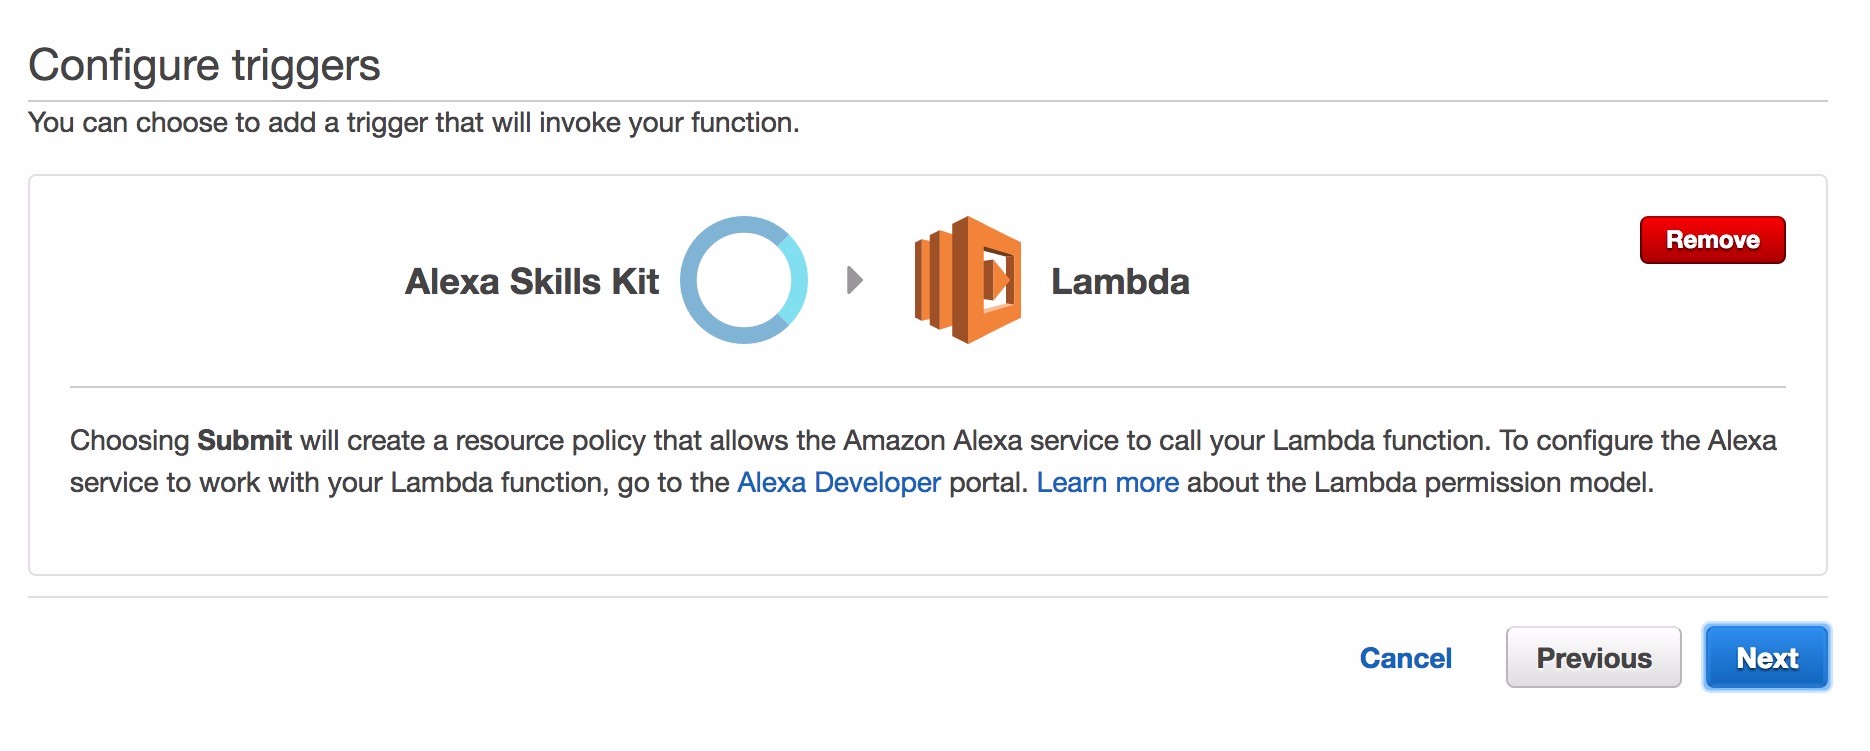Screen dimensions: 1870x751
Task: Click the gray arrow between trigger and Lambda
Action: pyautogui.click(x=854, y=280)
